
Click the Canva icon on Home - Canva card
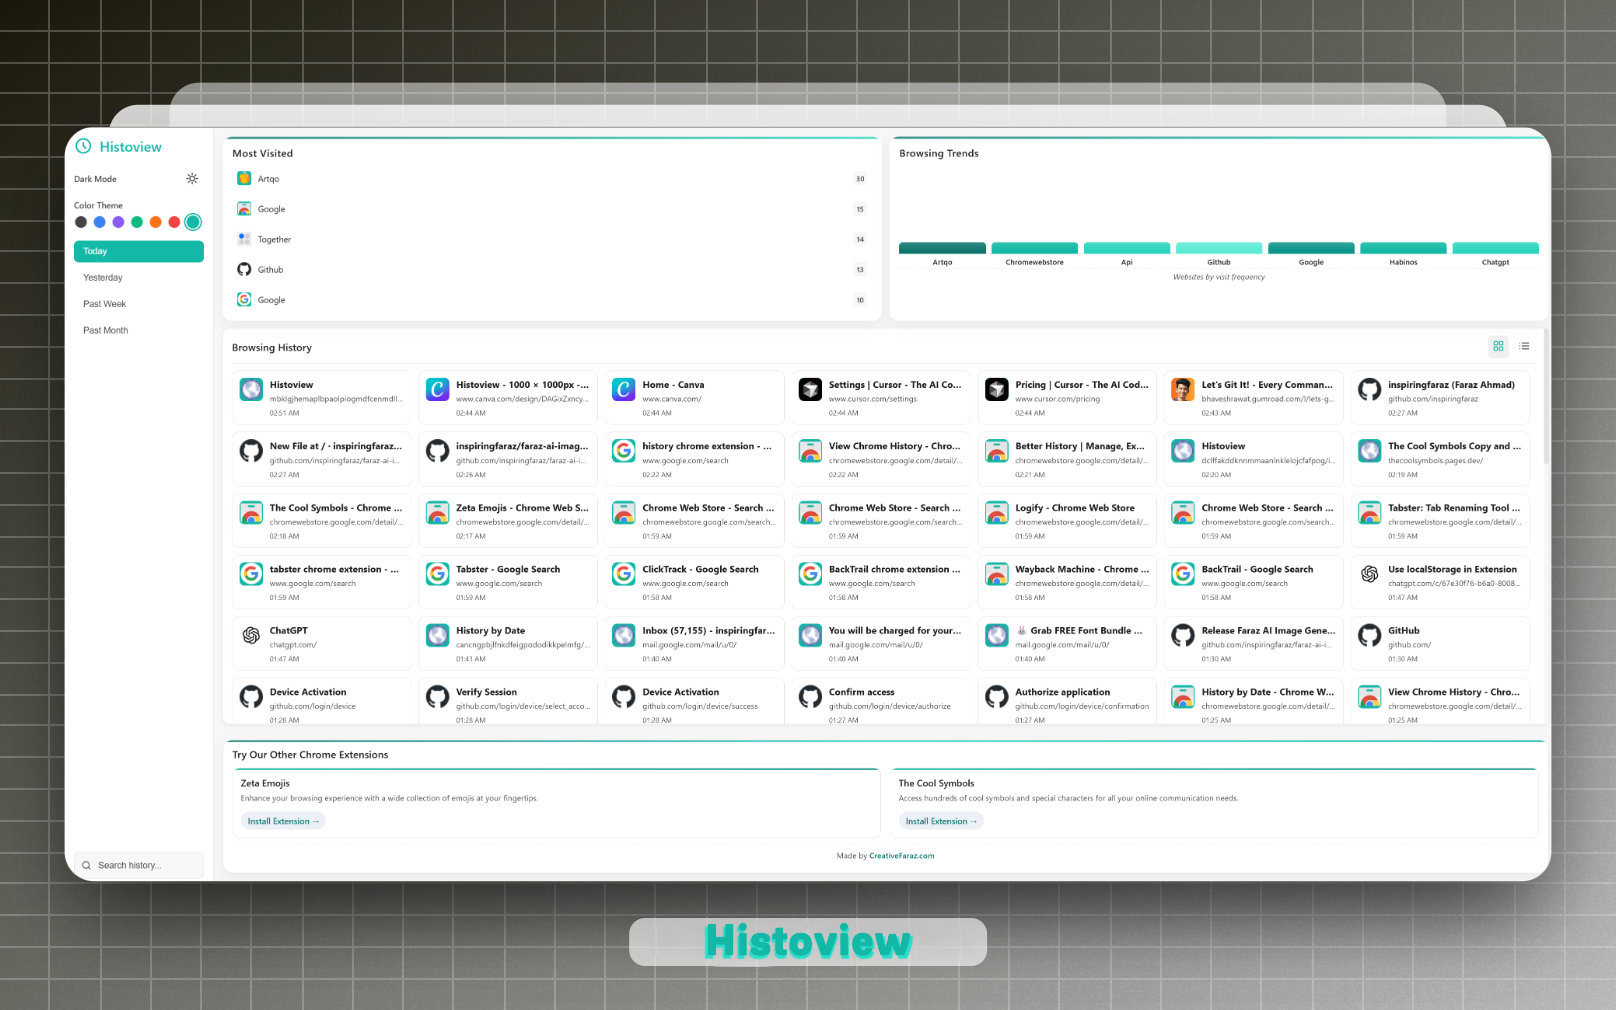[624, 390]
